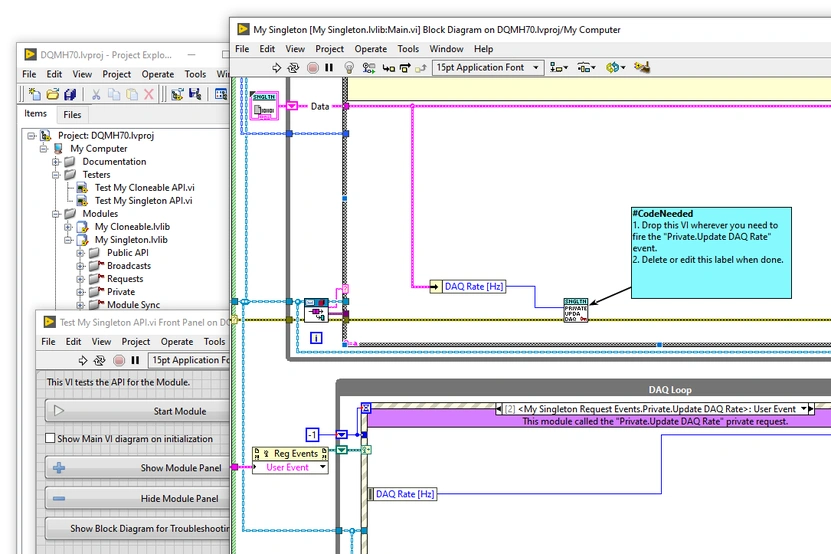Click Save Project icon in Project Explorer toolbar
Image resolution: width=831 pixels, height=554 pixels.
point(195,94)
